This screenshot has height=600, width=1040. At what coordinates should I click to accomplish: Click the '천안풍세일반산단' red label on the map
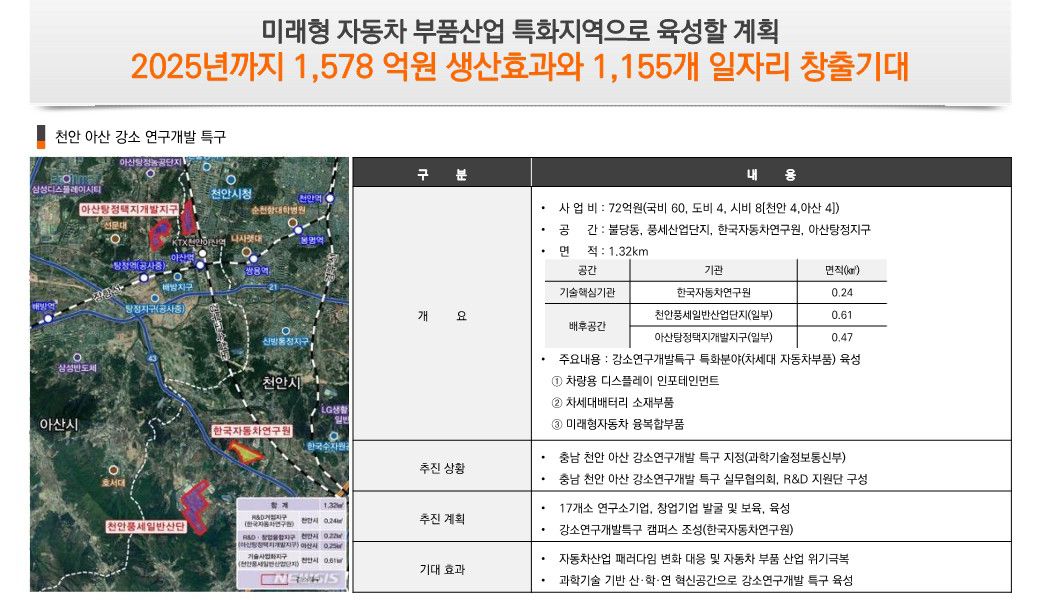pos(146,526)
